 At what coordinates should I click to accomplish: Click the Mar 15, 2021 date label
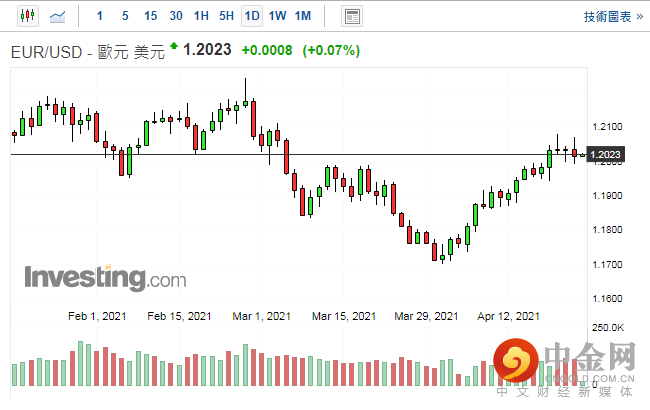click(x=344, y=316)
